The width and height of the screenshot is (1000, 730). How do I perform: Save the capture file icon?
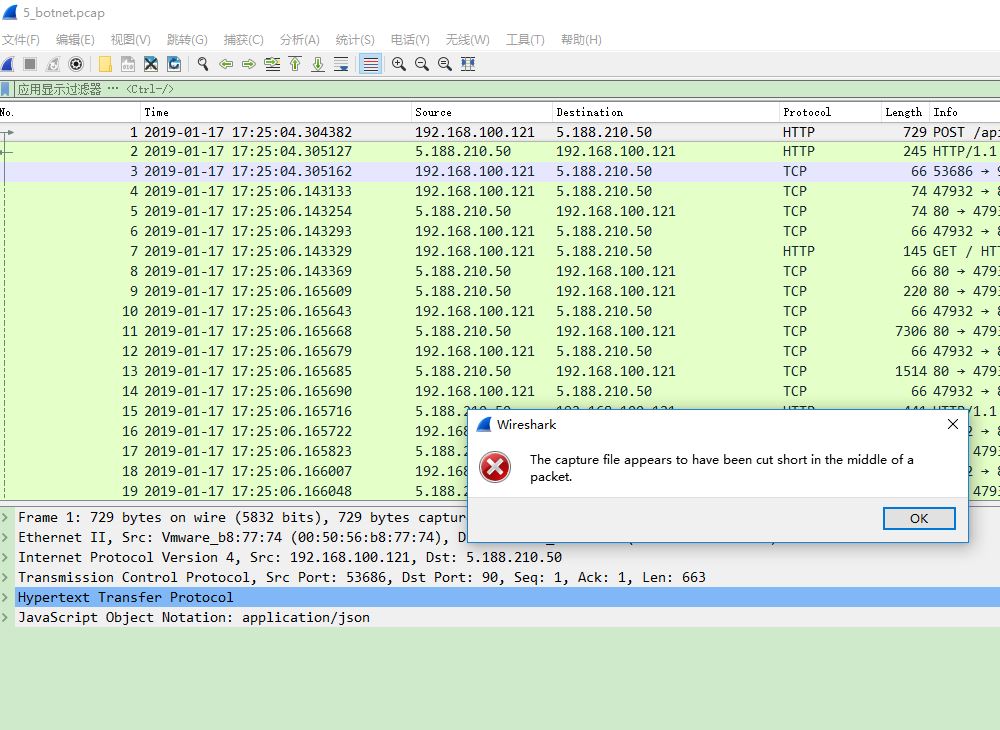tap(128, 64)
